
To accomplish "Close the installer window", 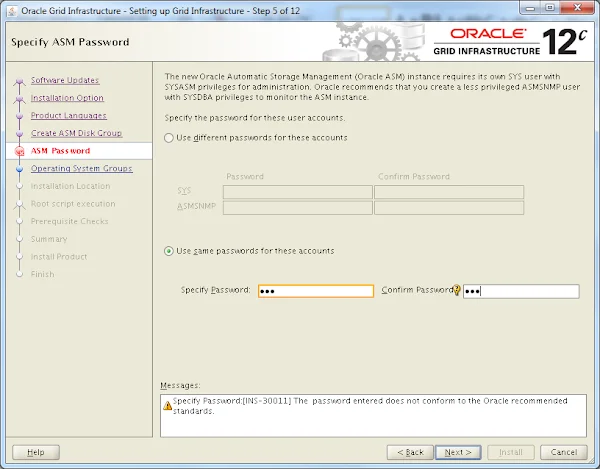I will 577,8.
